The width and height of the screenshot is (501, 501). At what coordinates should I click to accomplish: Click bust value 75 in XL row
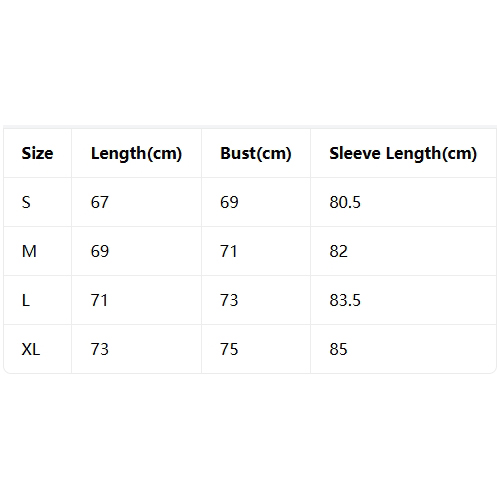click(x=229, y=349)
